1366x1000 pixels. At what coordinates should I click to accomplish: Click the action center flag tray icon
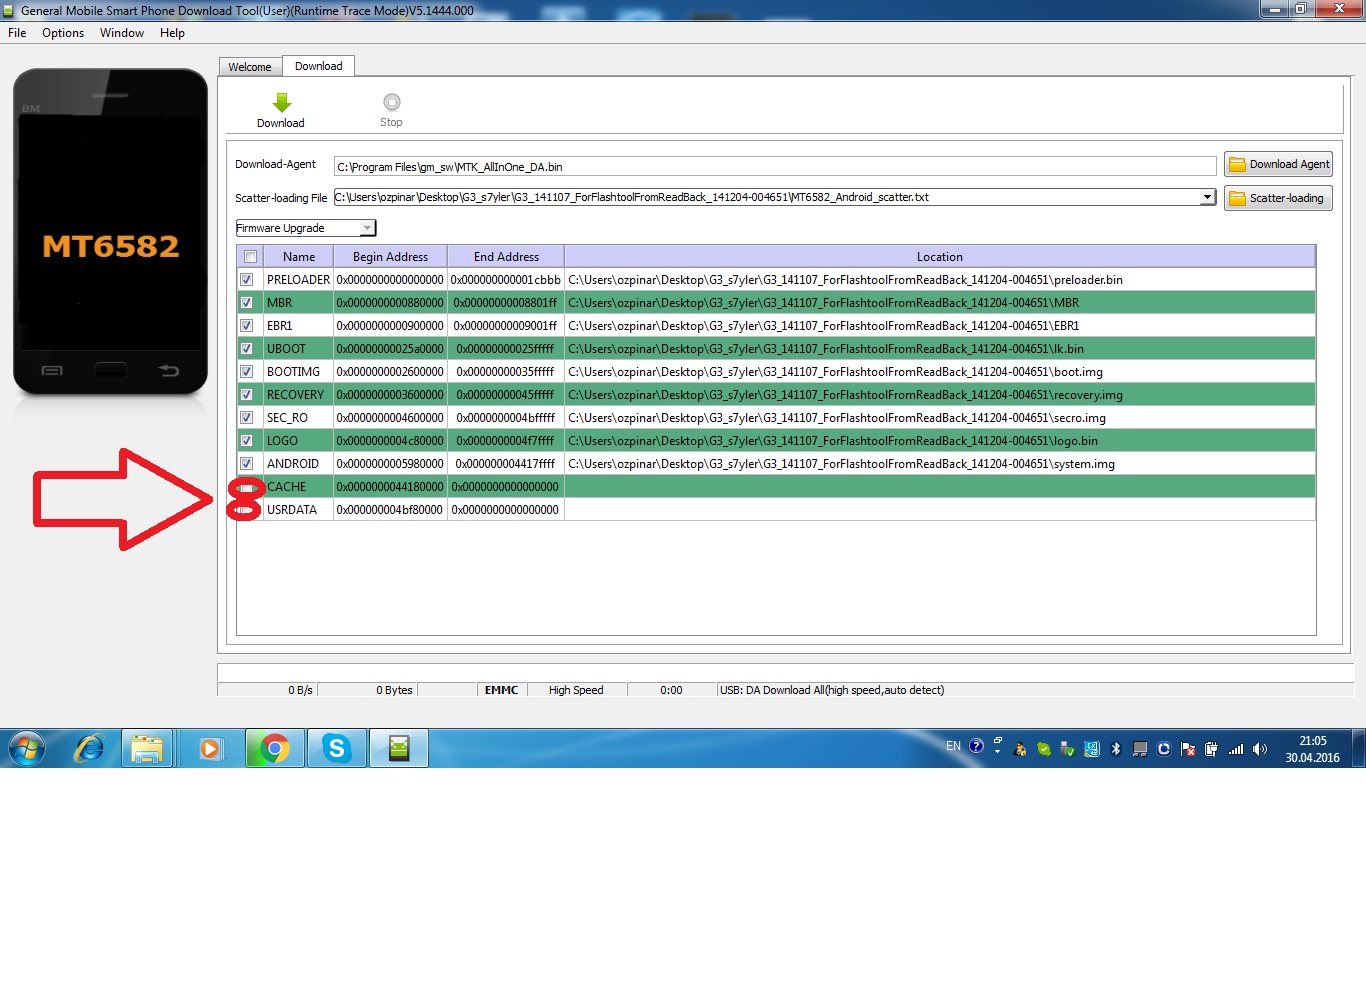(1188, 748)
